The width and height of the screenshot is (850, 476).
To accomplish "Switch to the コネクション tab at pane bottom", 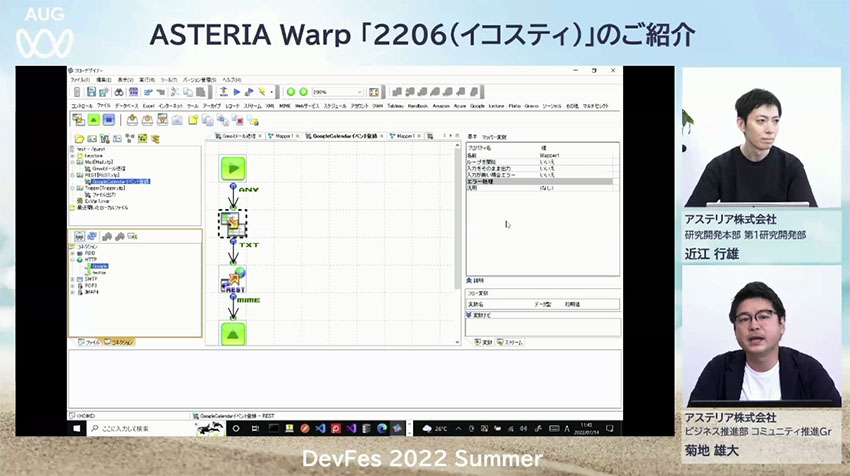I will 119,343.
